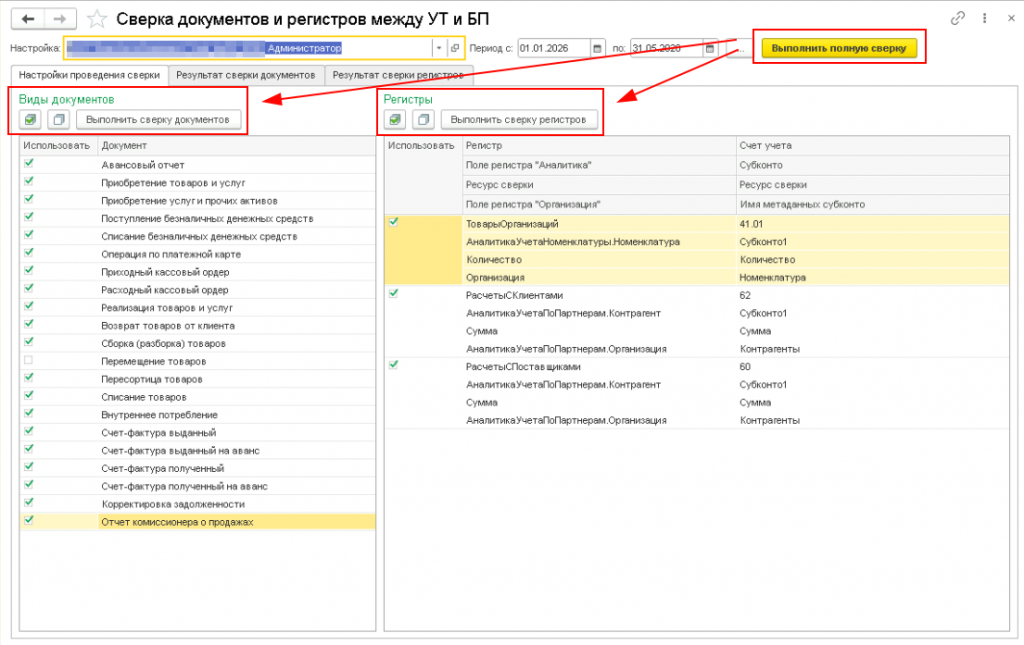
Task: Open Результат сверки регистров tab
Action: click(398, 75)
